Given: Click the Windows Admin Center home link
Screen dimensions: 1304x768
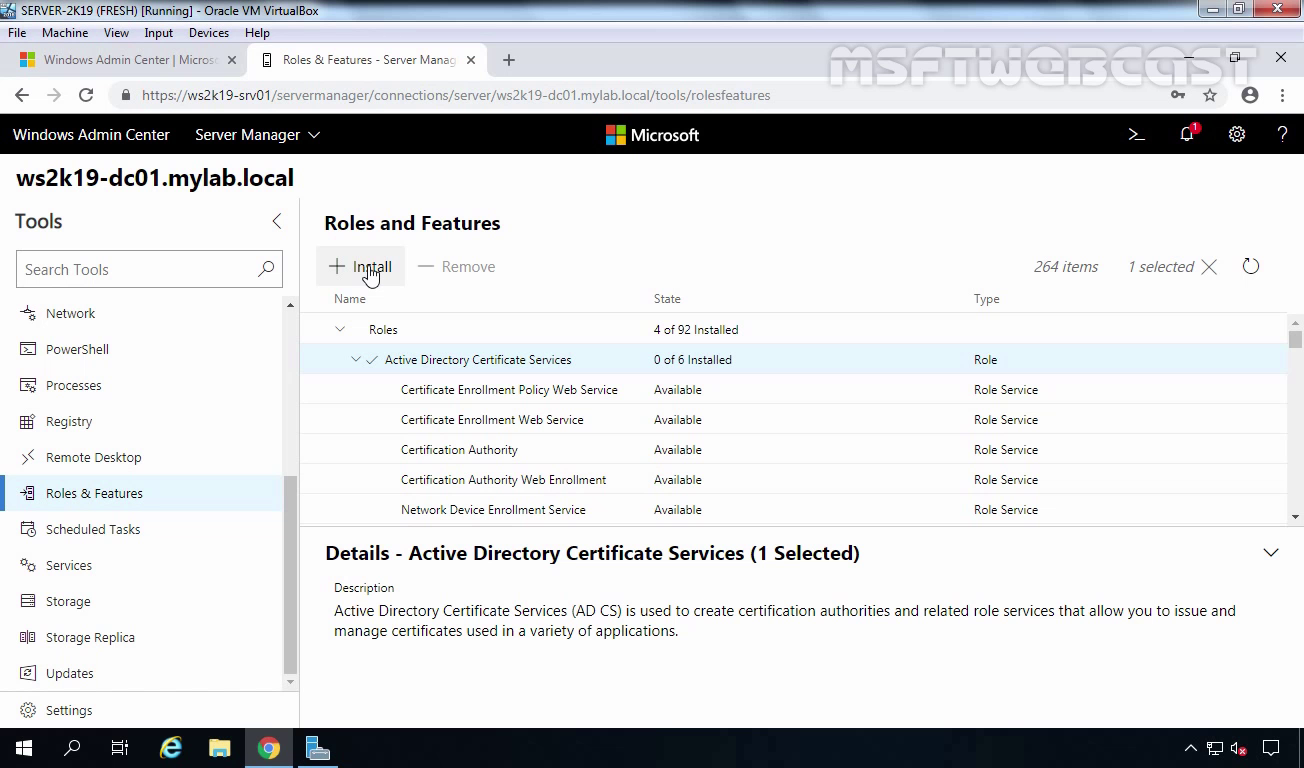Looking at the screenshot, I should click(x=91, y=134).
